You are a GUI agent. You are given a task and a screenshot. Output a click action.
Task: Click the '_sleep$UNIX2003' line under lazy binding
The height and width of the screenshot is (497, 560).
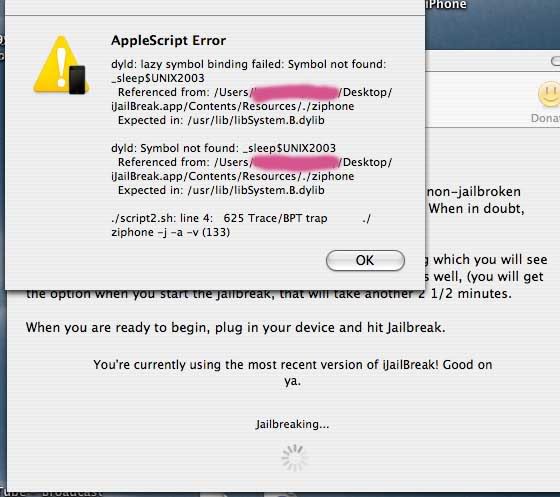pos(158,78)
